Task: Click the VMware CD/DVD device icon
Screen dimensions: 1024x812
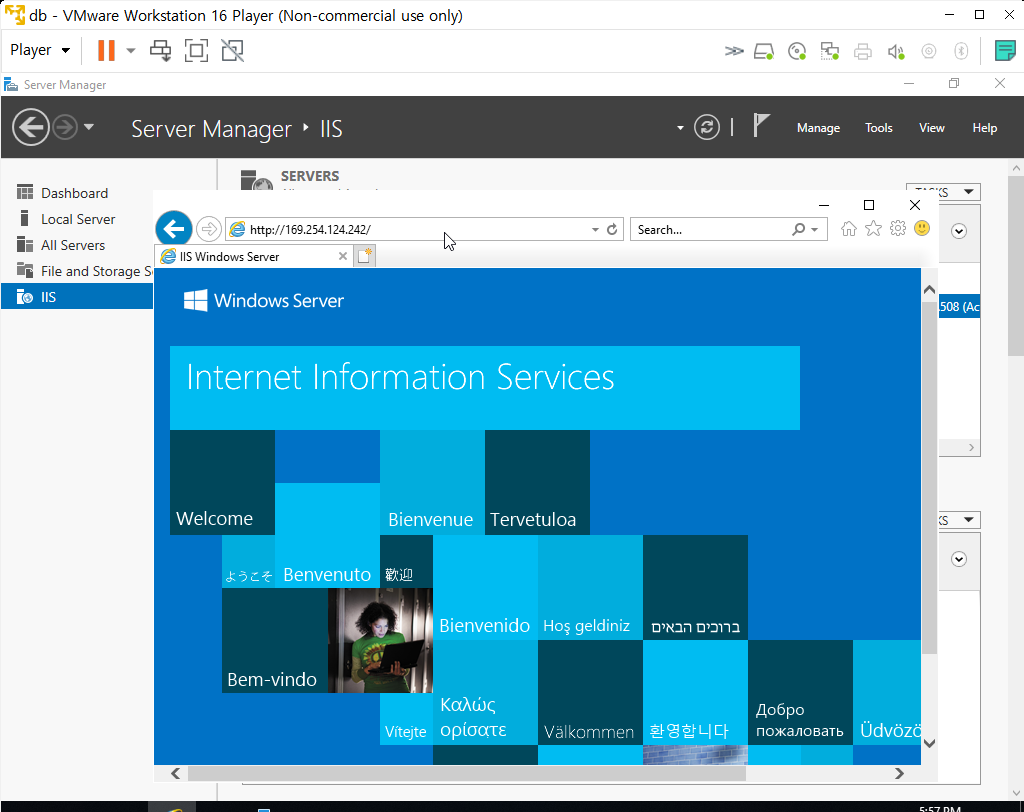Action: coord(797,51)
